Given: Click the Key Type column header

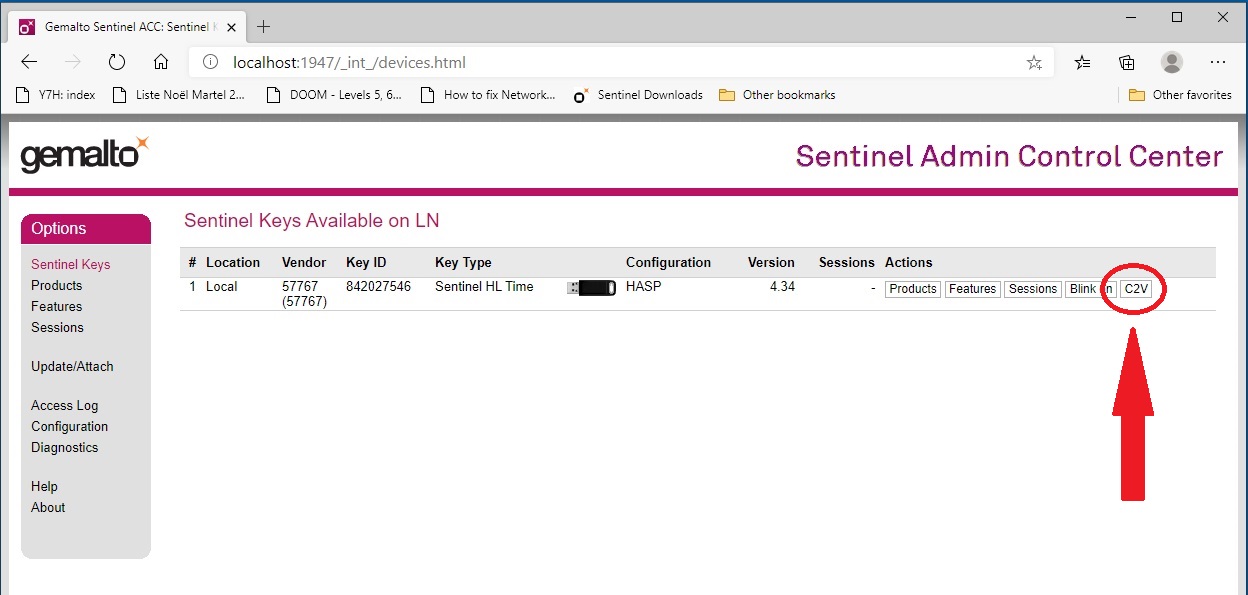Looking at the screenshot, I should coord(463,263).
